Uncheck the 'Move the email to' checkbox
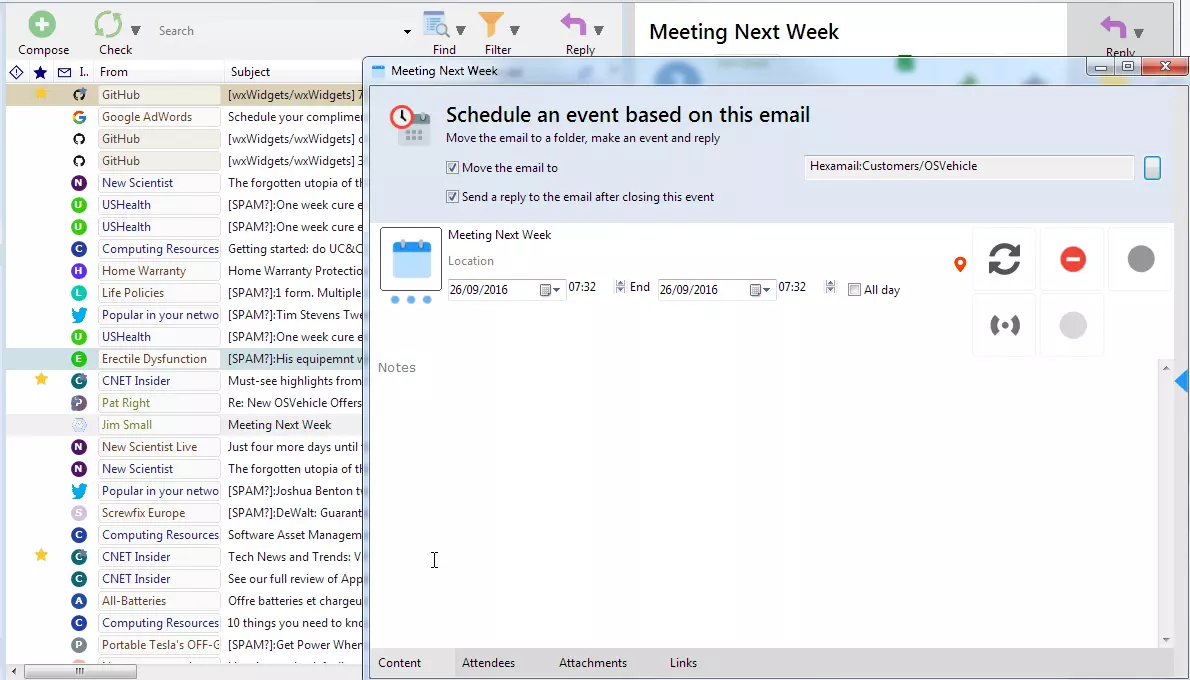The height and width of the screenshot is (680, 1190). [x=453, y=168]
